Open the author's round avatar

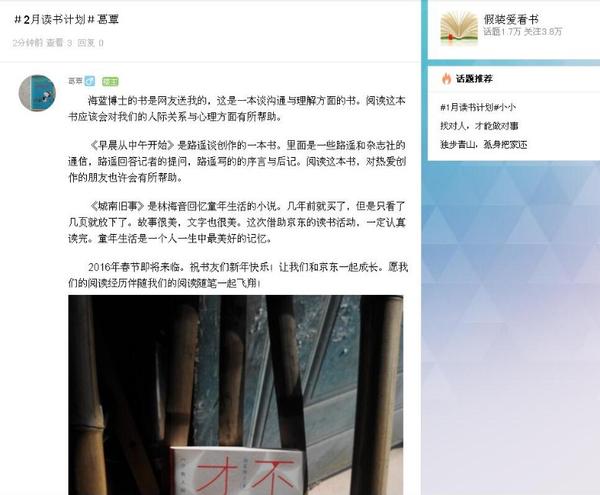coord(37,93)
